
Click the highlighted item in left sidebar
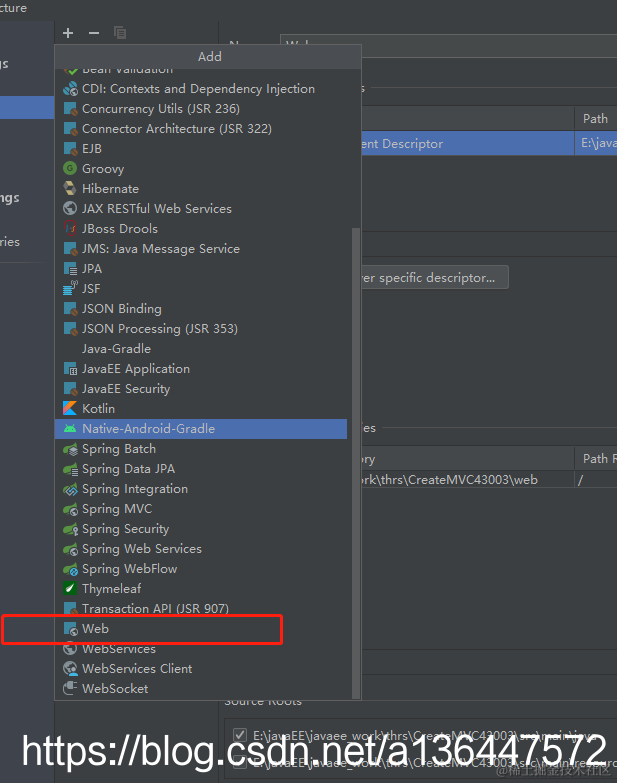click(x=27, y=108)
